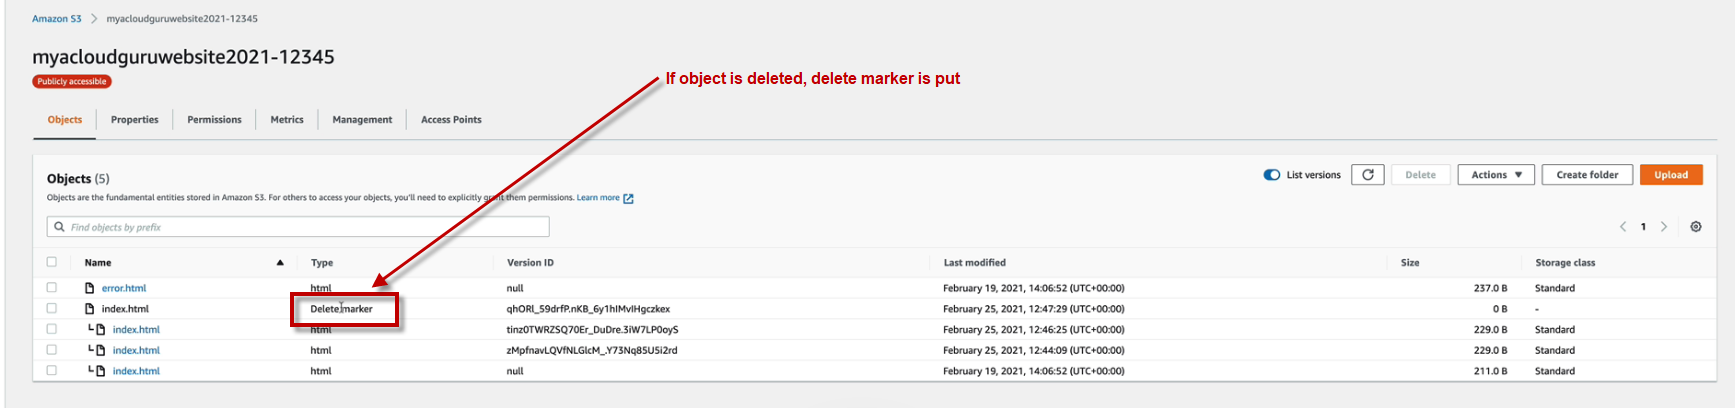The image size is (1735, 408).
Task: Open table preferences gear icon
Action: coord(1696,227)
